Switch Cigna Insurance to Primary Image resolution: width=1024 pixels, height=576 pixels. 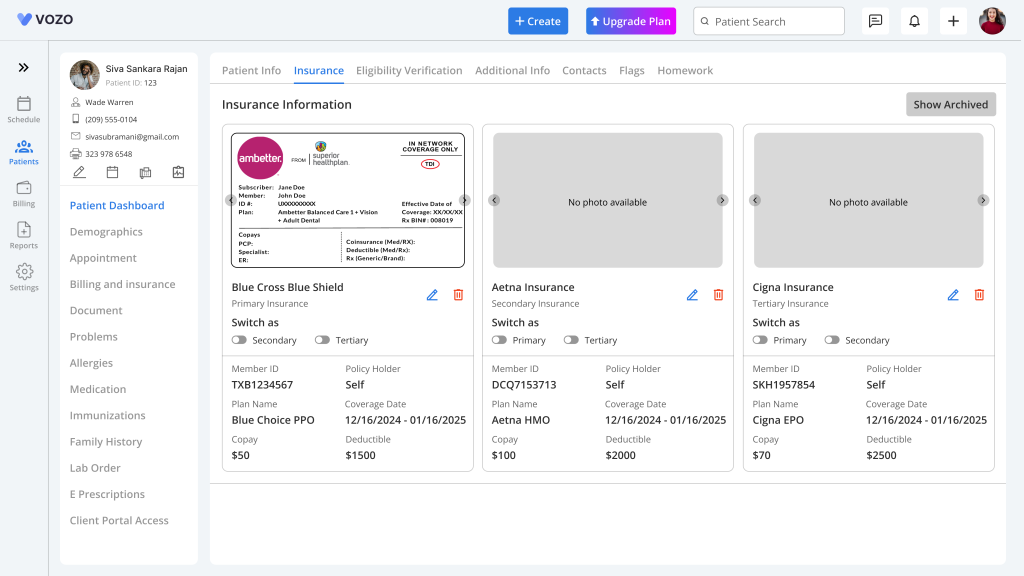pyautogui.click(x=760, y=340)
